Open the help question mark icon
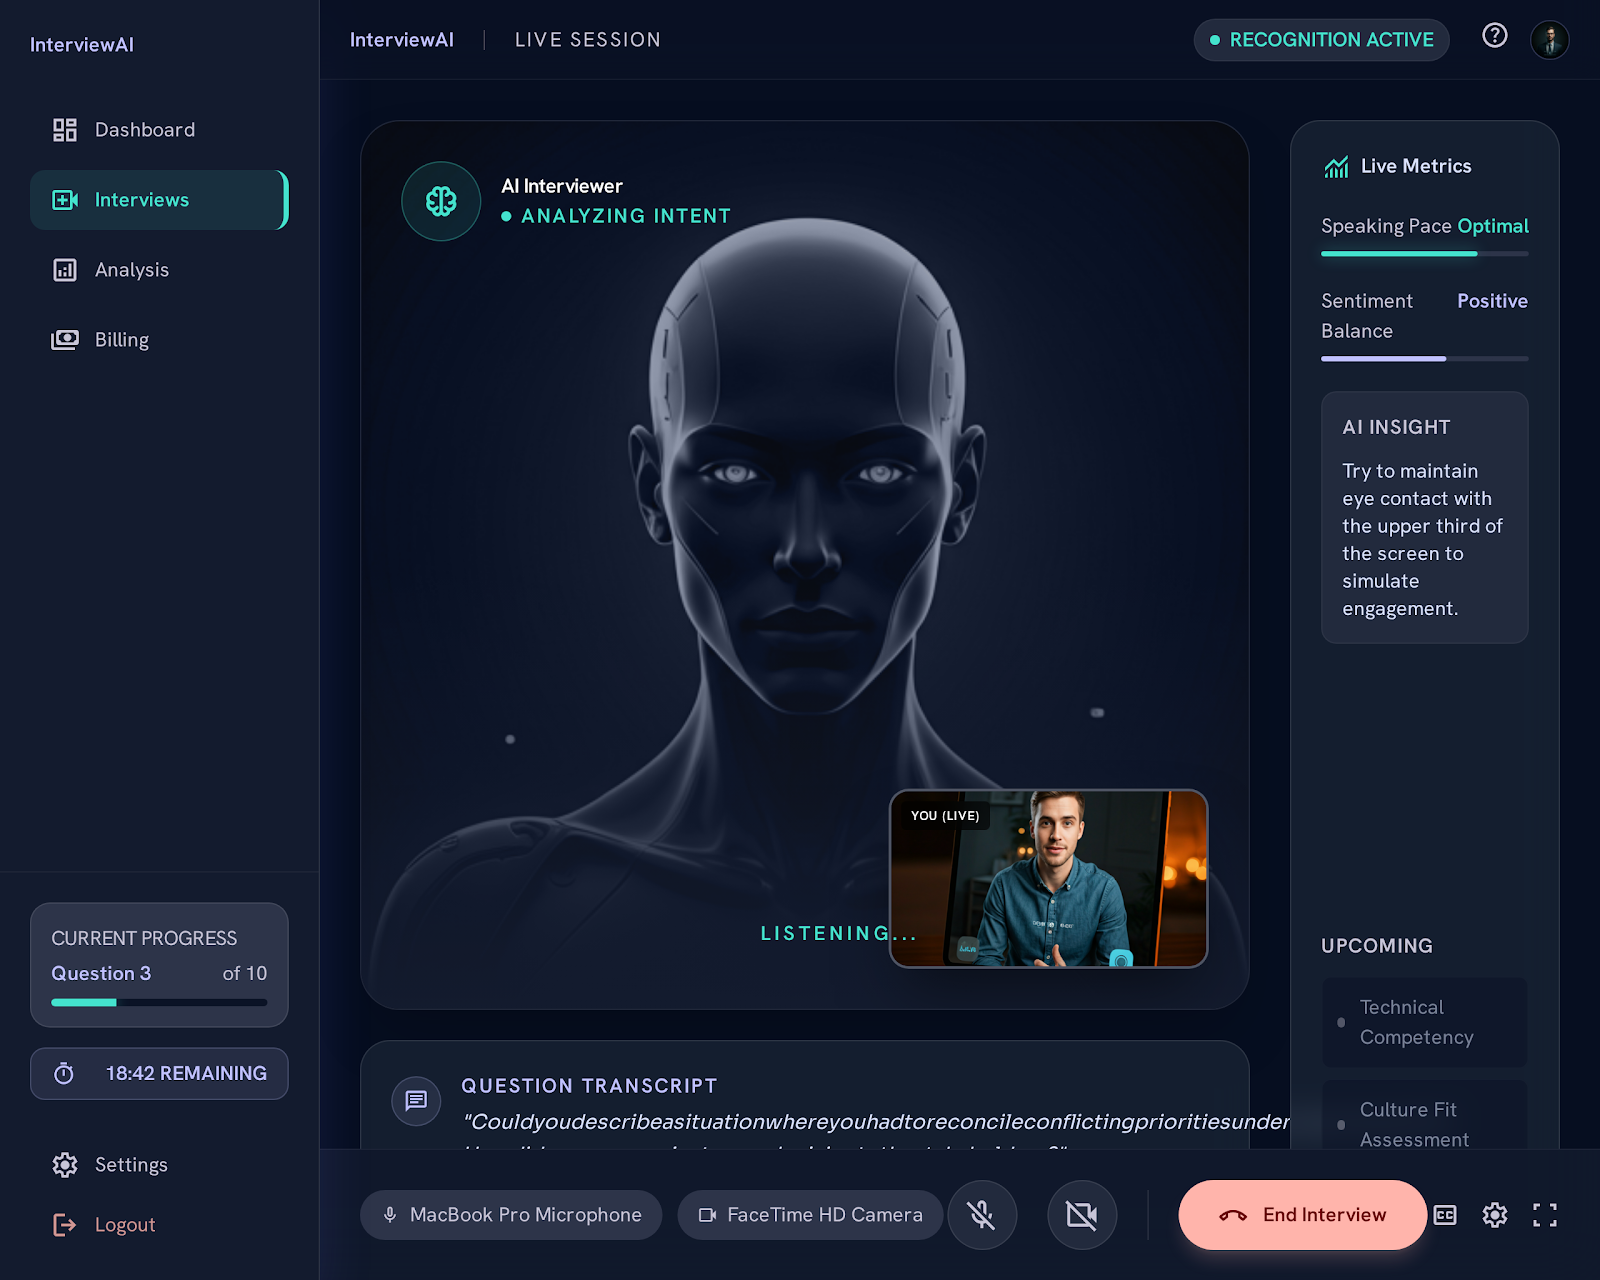Viewport: 1600px width, 1280px height. coord(1494,36)
